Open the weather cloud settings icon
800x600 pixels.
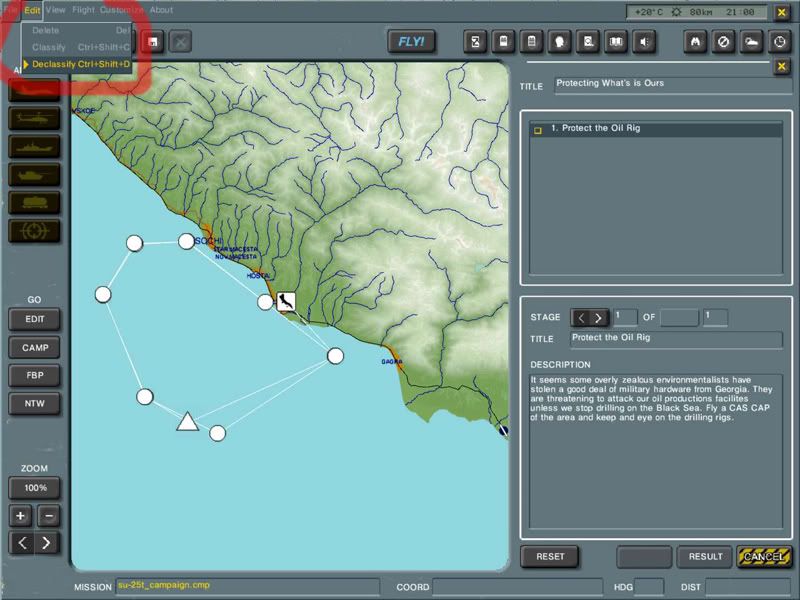[750, 41]
